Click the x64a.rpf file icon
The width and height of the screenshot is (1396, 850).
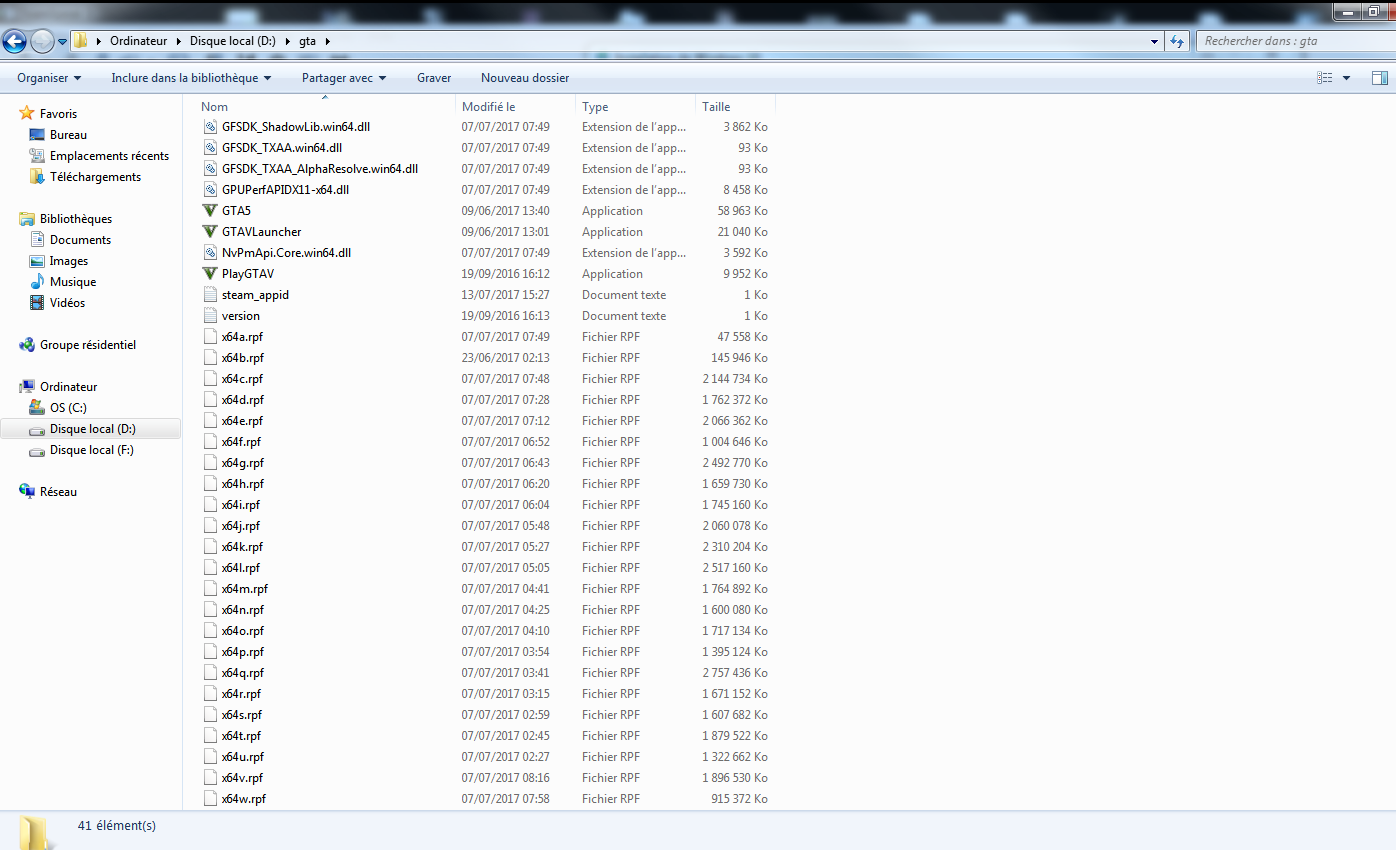coord(210,337)
